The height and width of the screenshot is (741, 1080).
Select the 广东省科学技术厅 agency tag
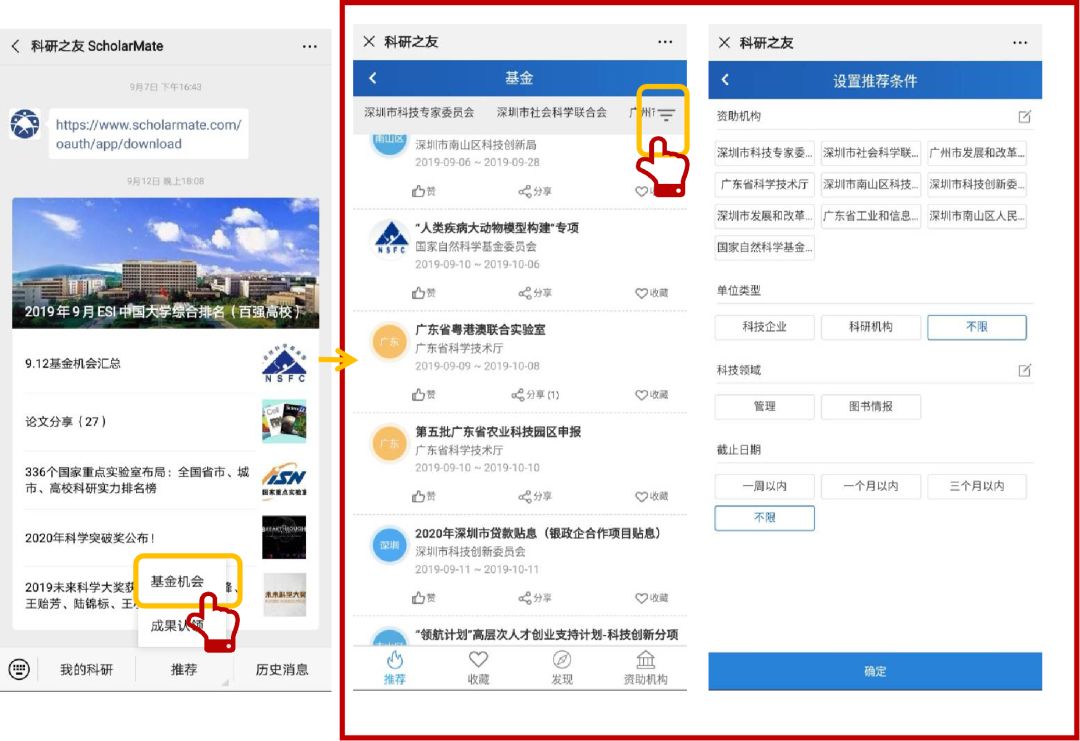pyautogui.click(x=764, y=185)
